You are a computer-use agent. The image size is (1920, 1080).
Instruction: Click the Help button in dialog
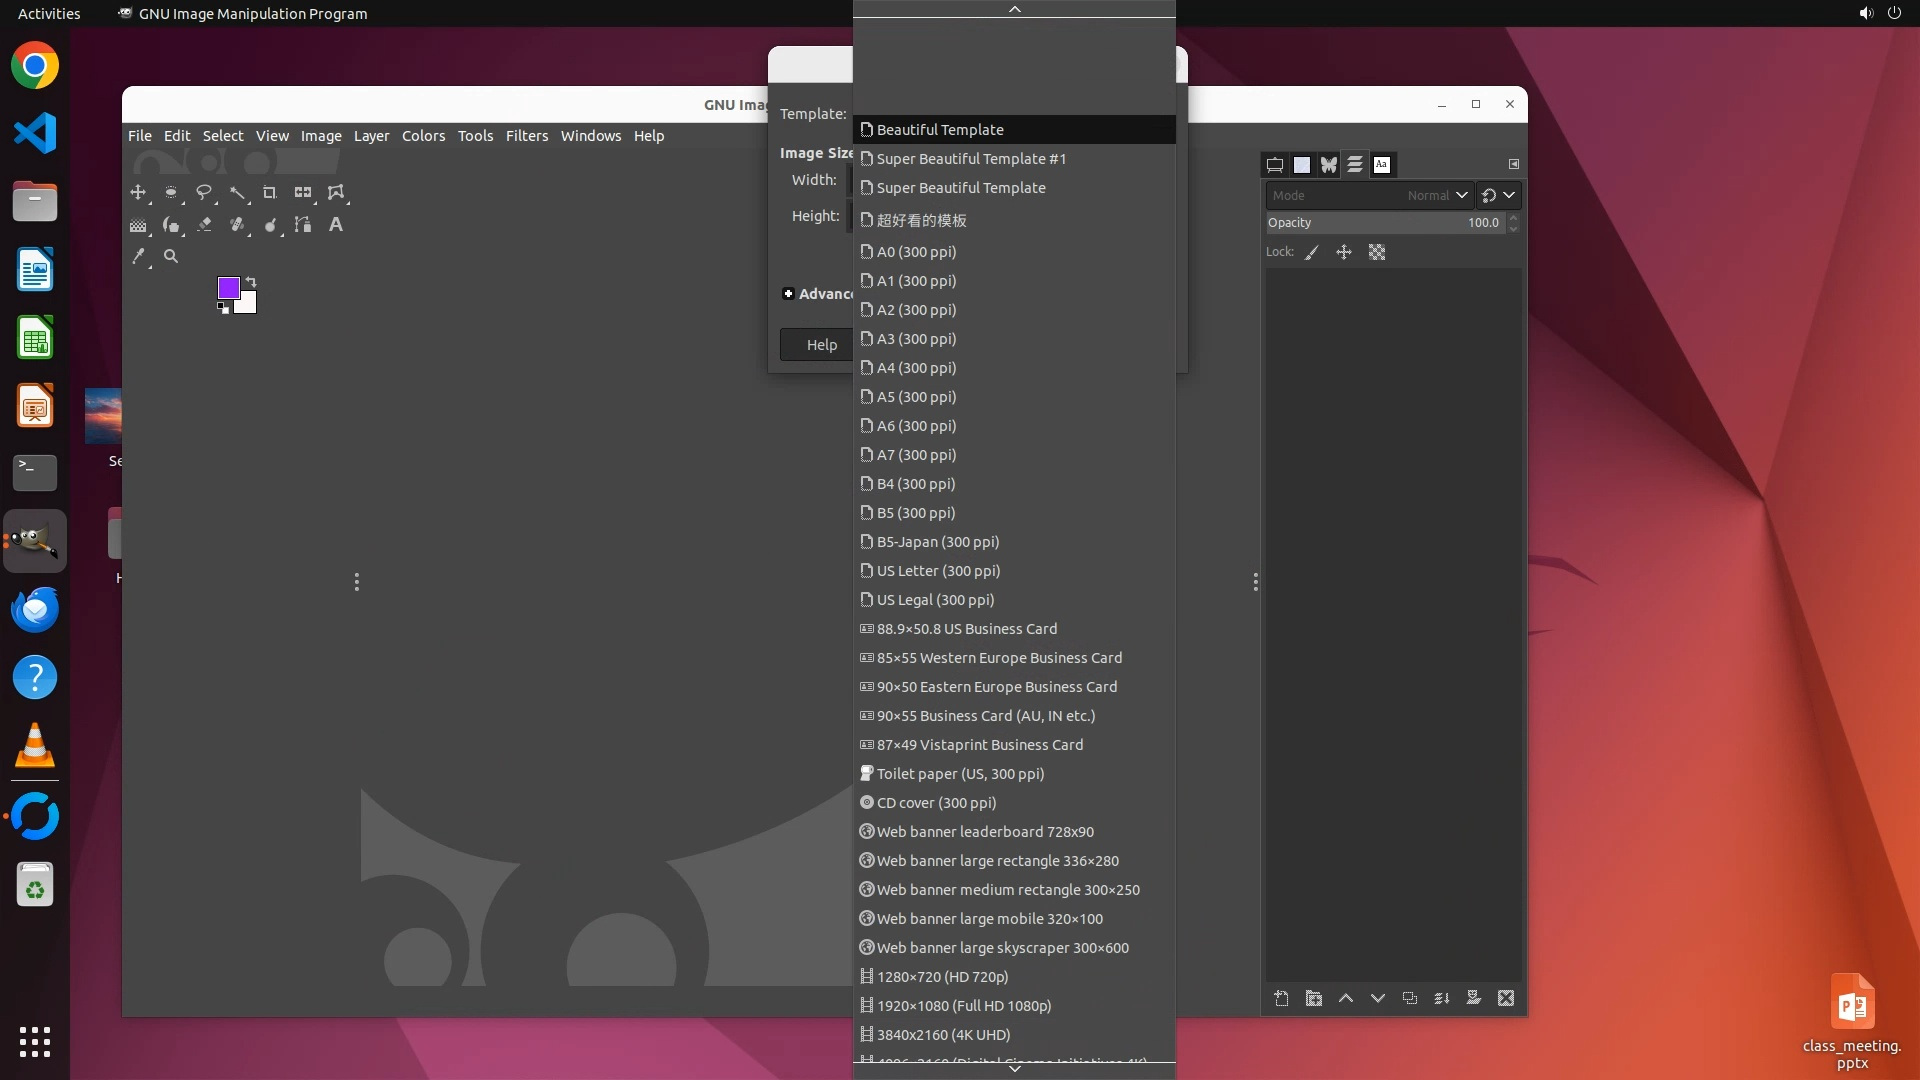821,345
